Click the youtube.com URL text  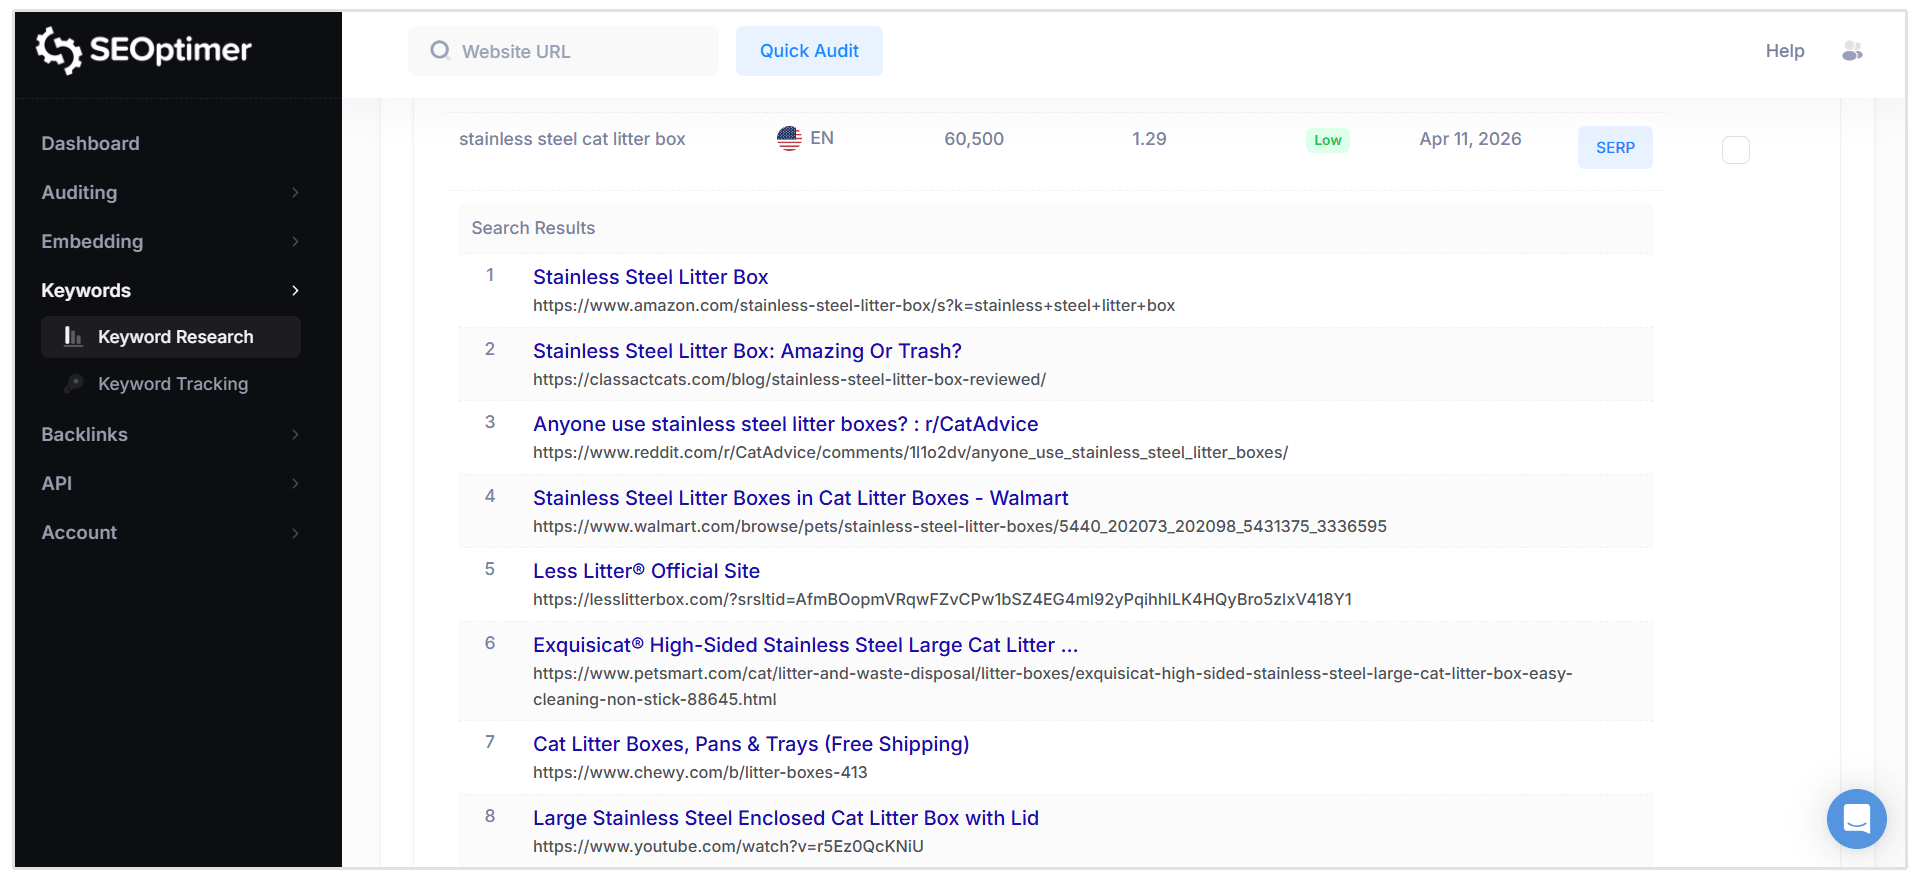pyautogui.click(x=728, y=847)
